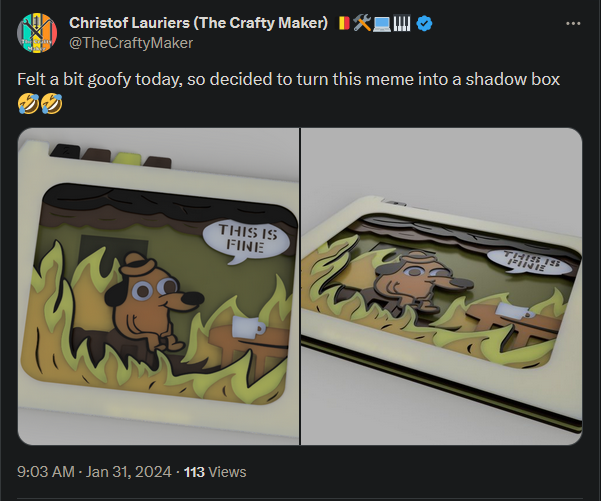Click the Belgian flag emoji

[x=344, y=23]
